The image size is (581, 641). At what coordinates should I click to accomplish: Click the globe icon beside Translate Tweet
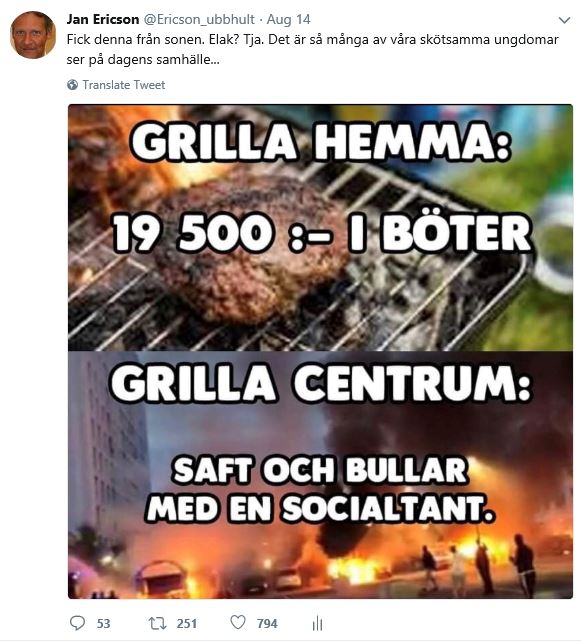(72, 85)
